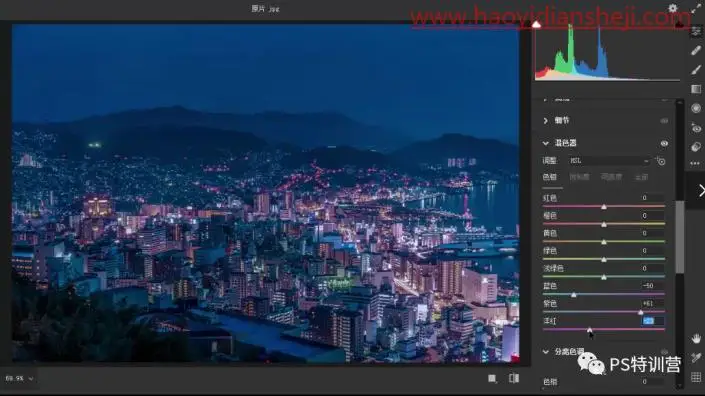Pick the targeted adjustment tool beside HSL
The height and width of the screenshot is (396, 705).
pyautogui.click(x=661, y=161)
